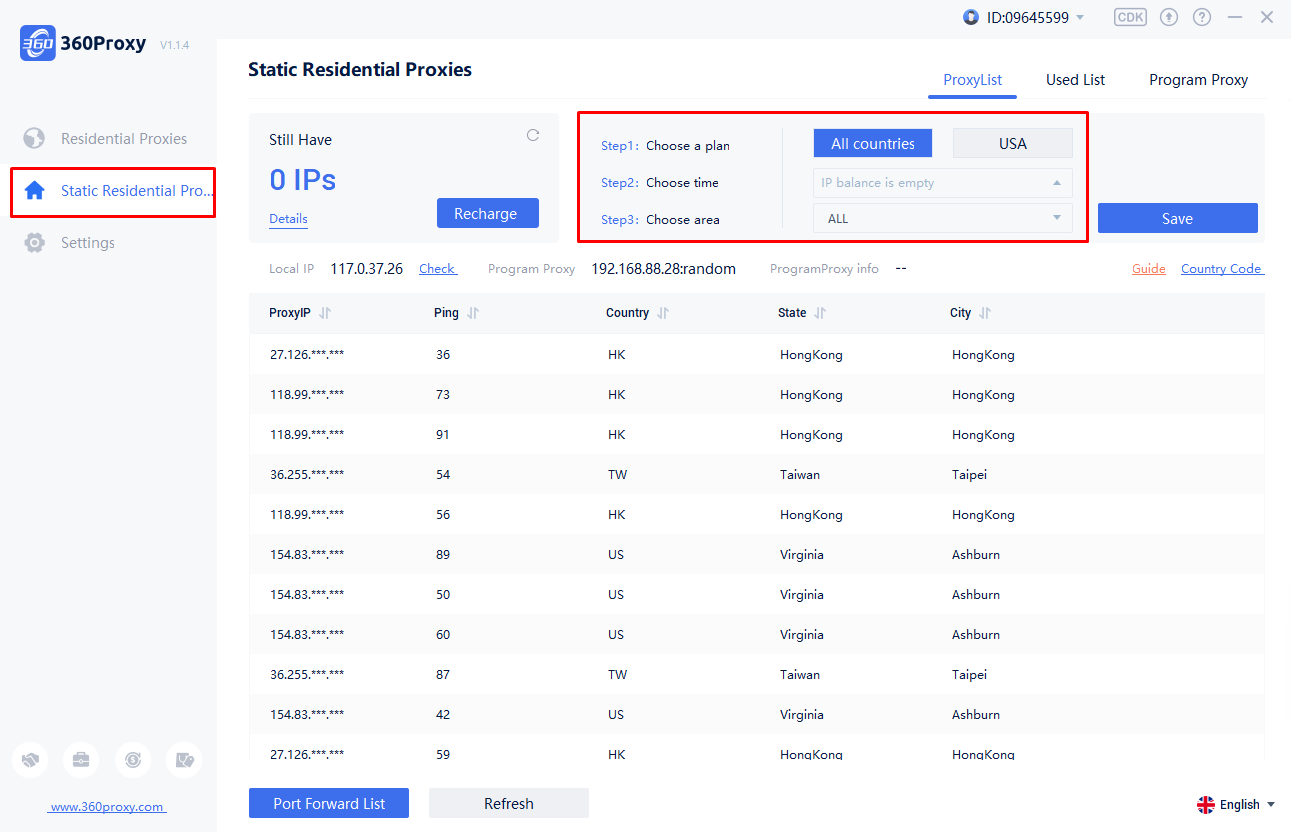Open the orange Guide link
This screenshot has height=832, width=1291.
point(1149,269)
